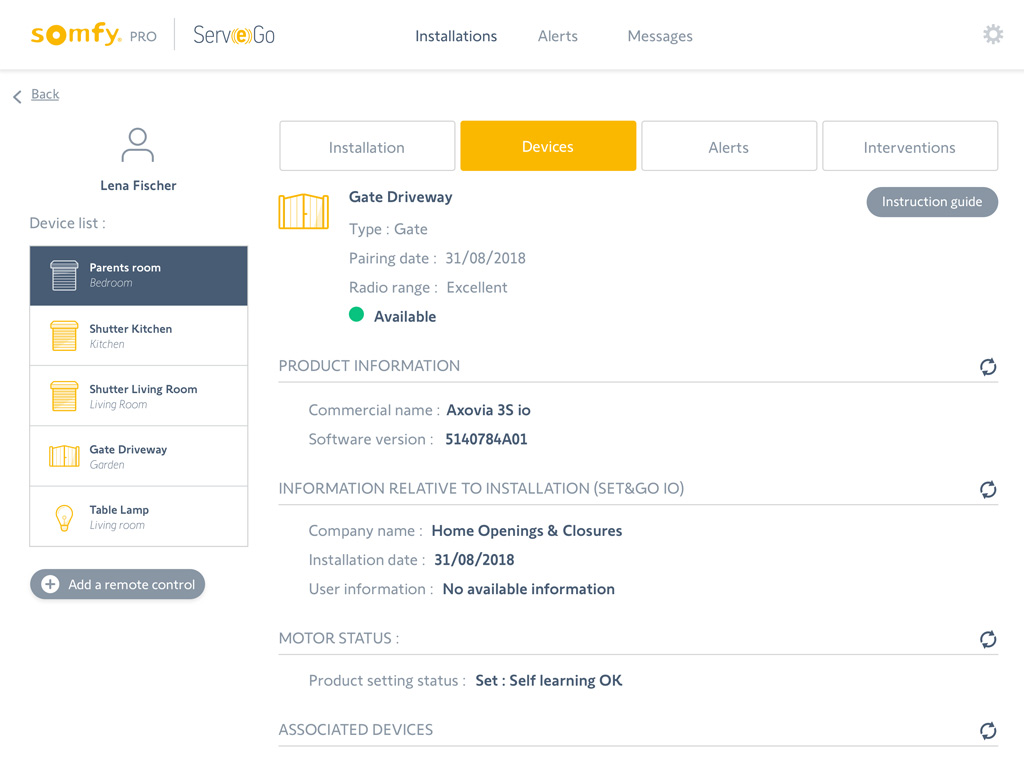Click the Somfy Pro logo
Viewport: 1024px width, 768px height.
pos(93,35)
